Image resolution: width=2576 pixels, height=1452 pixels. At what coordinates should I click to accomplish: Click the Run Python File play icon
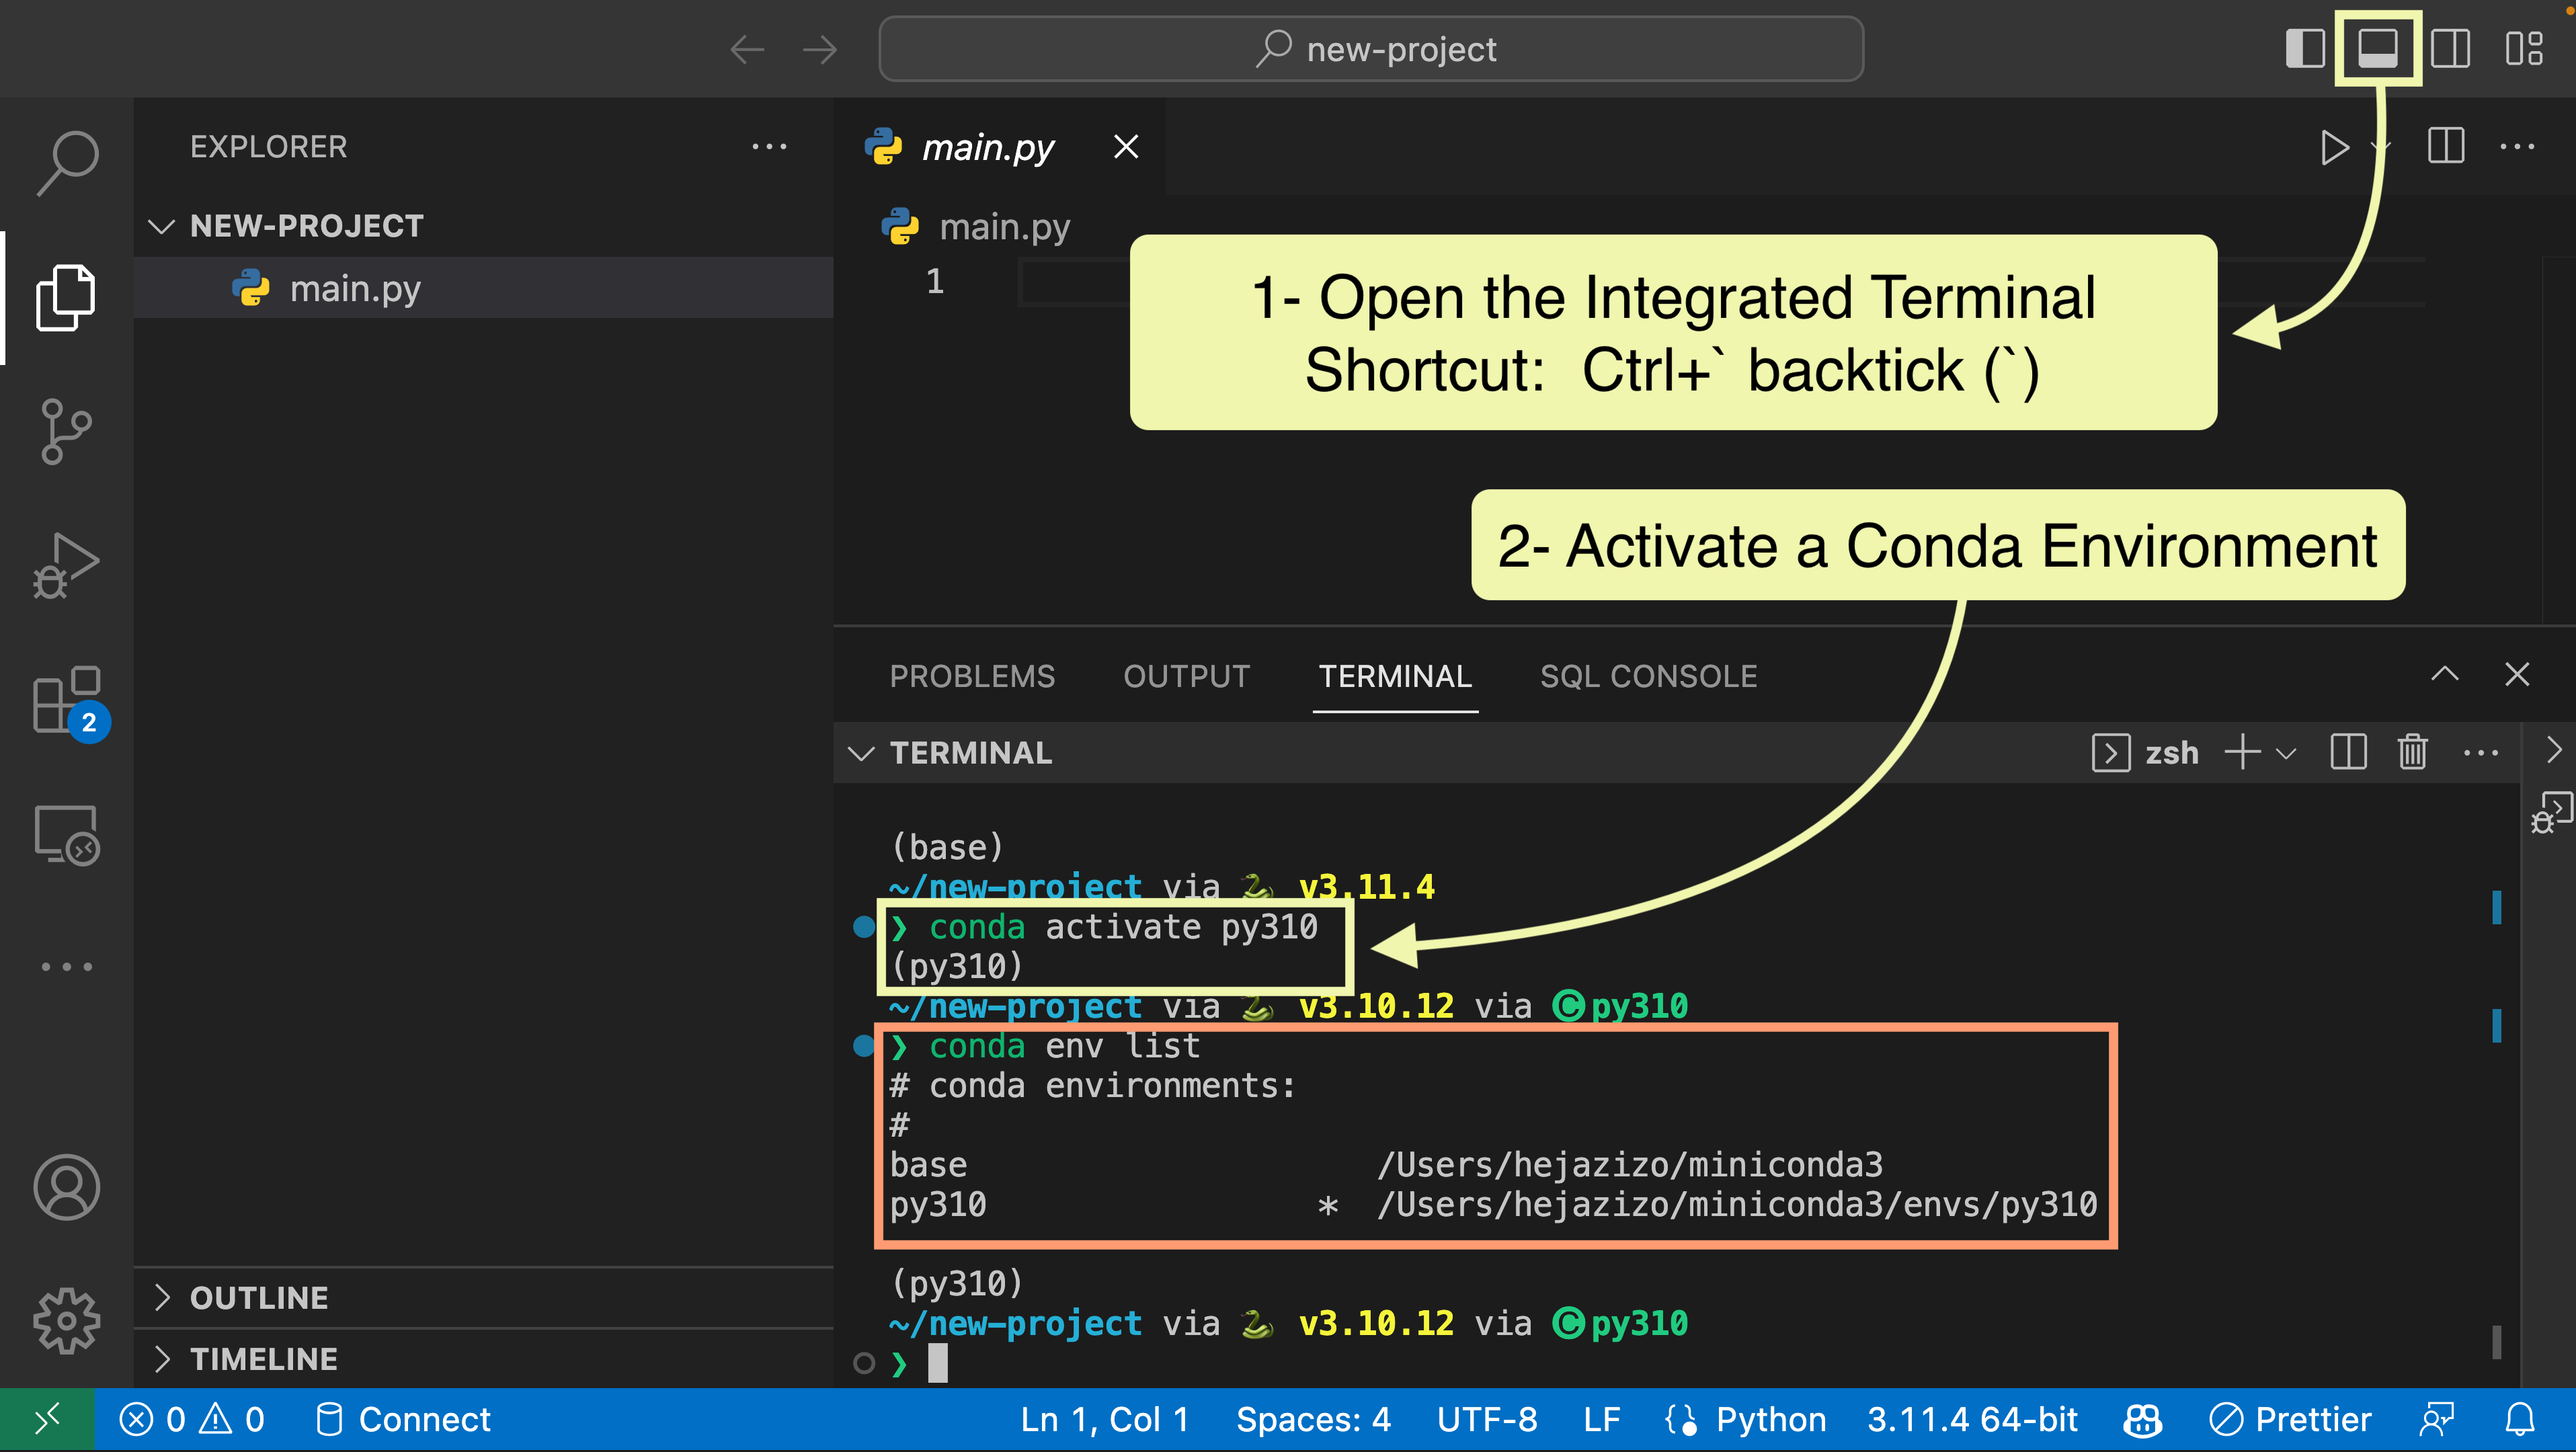pyautogui.click(x=2334, y=147)
